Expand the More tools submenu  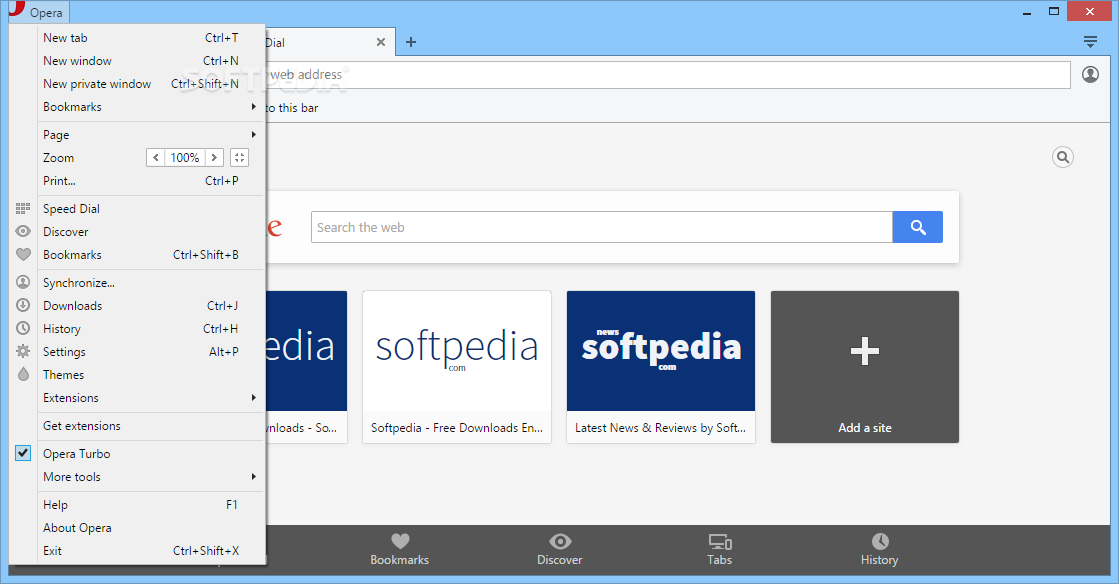151,477
